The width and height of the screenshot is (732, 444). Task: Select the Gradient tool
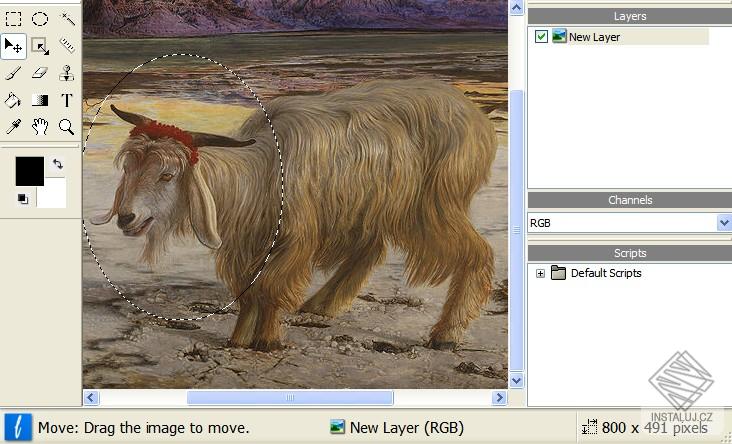[x=40, y=100]
